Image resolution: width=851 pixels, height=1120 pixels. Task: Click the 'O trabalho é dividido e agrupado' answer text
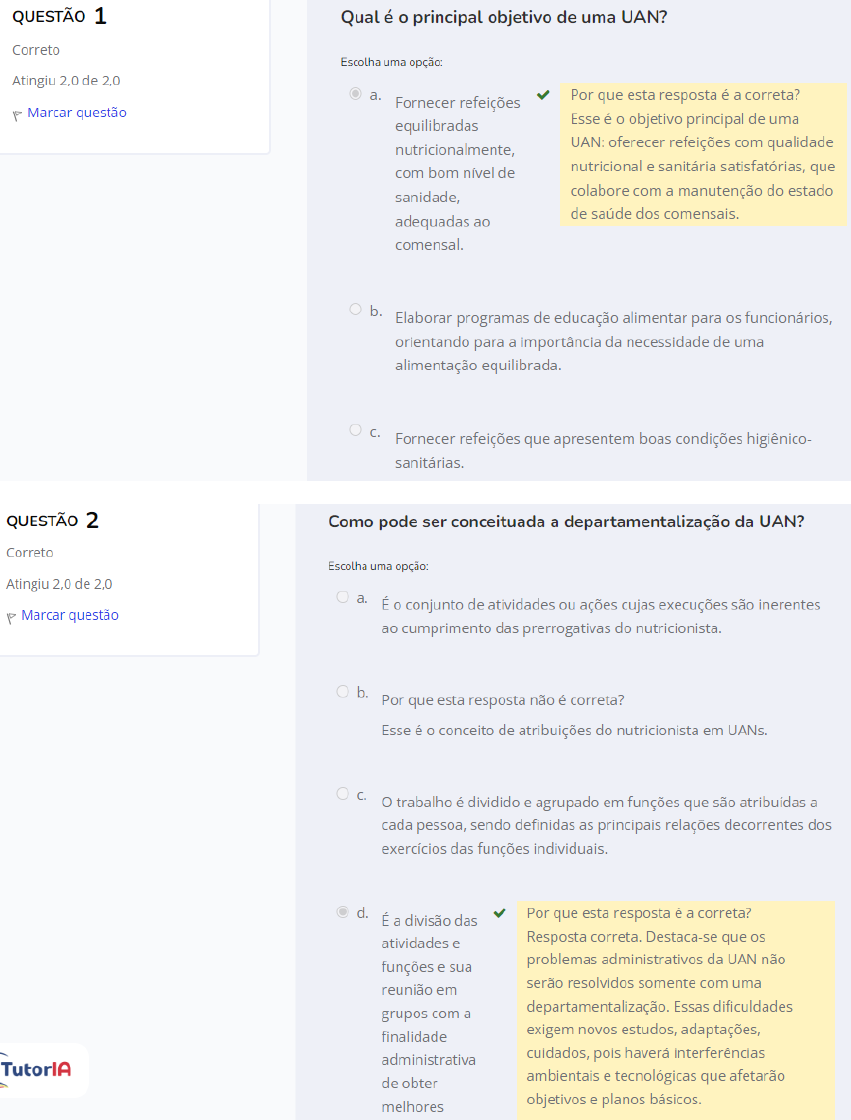(x=605, y=825)
